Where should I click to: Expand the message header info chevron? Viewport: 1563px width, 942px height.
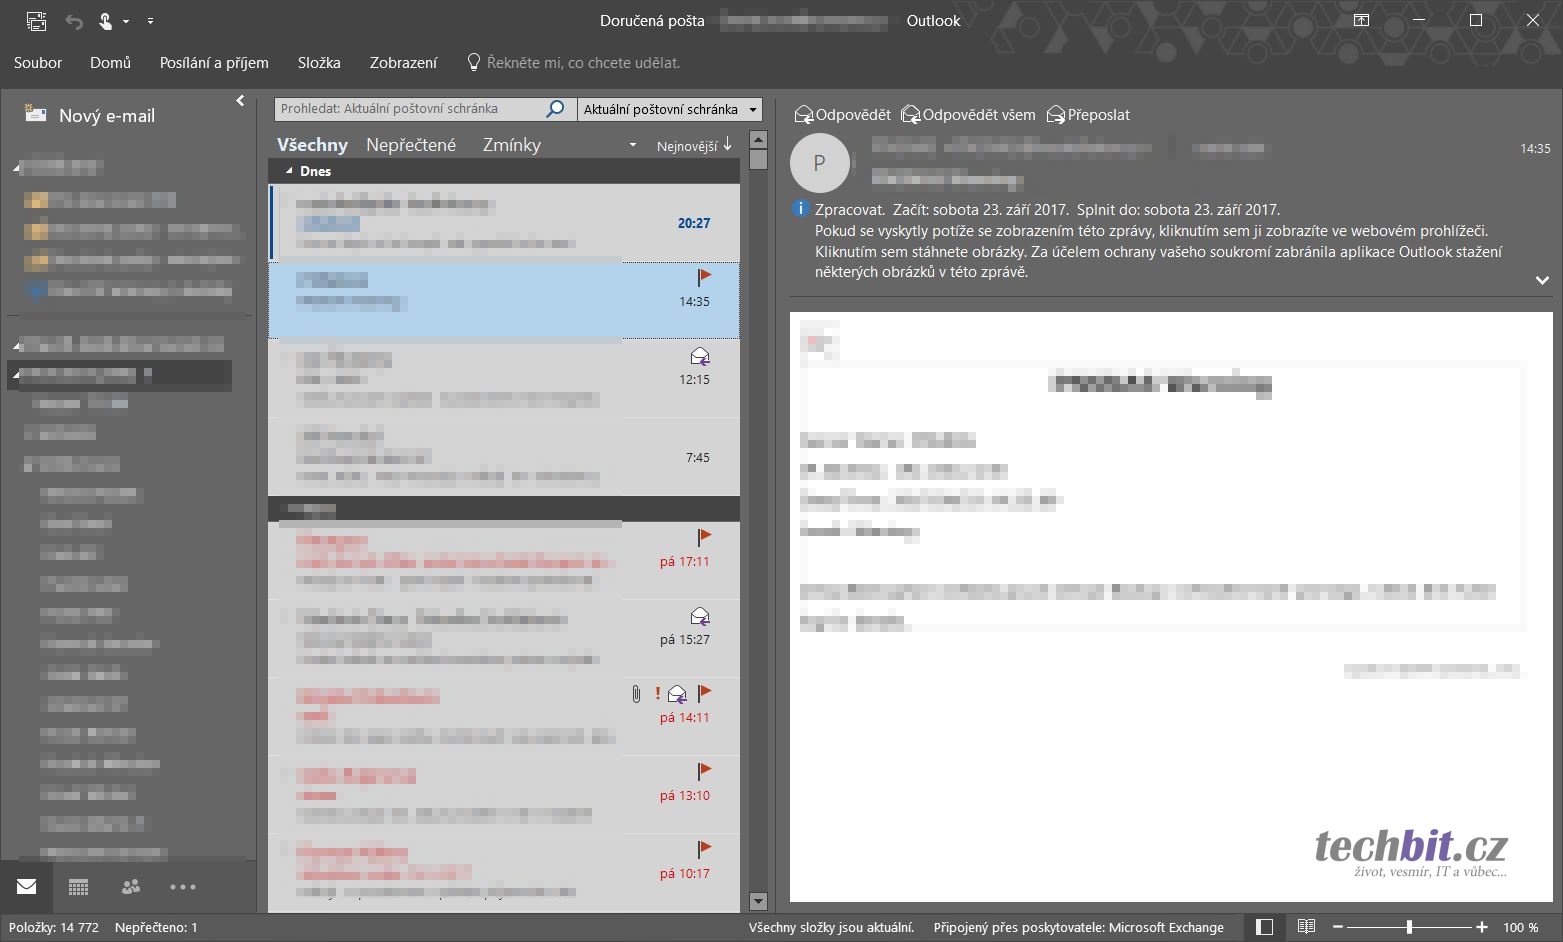point(1541,281)
